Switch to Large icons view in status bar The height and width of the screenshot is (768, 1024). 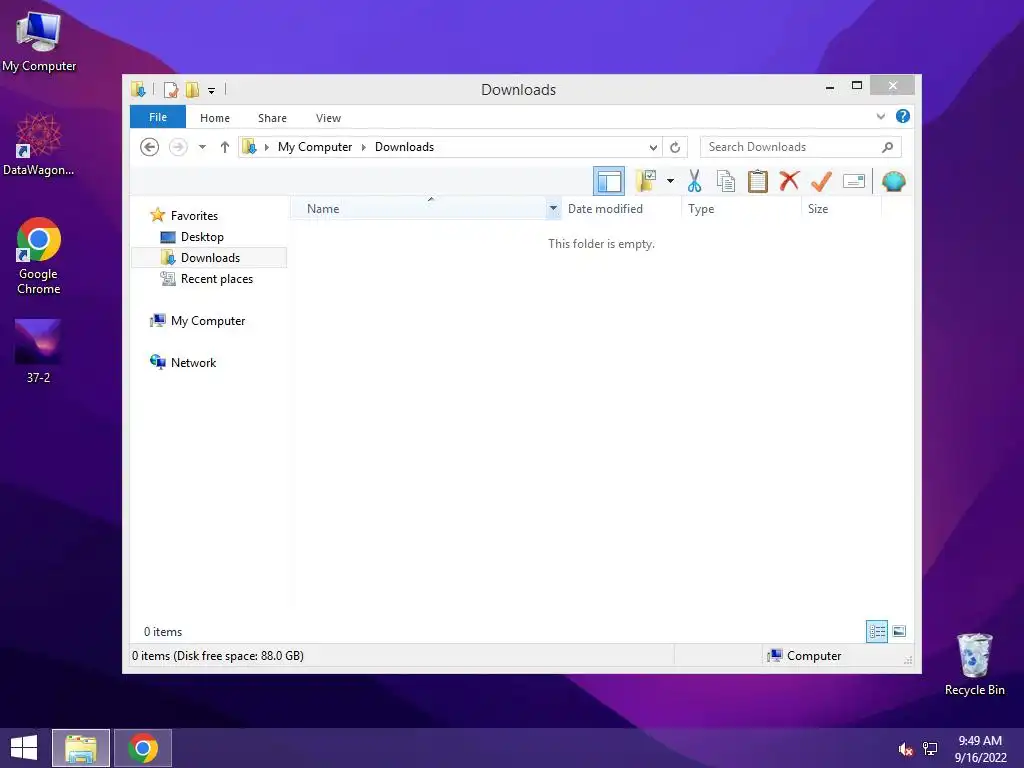(x=899, y=632)
